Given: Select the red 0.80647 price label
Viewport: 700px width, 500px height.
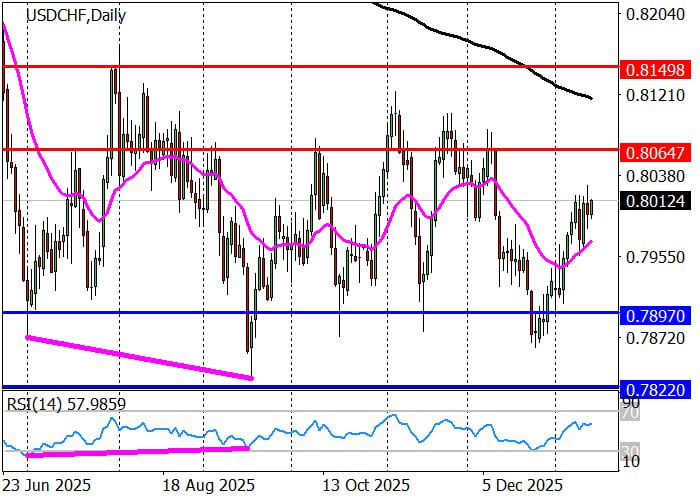Looking at the screenshot, I should [651, 152].
